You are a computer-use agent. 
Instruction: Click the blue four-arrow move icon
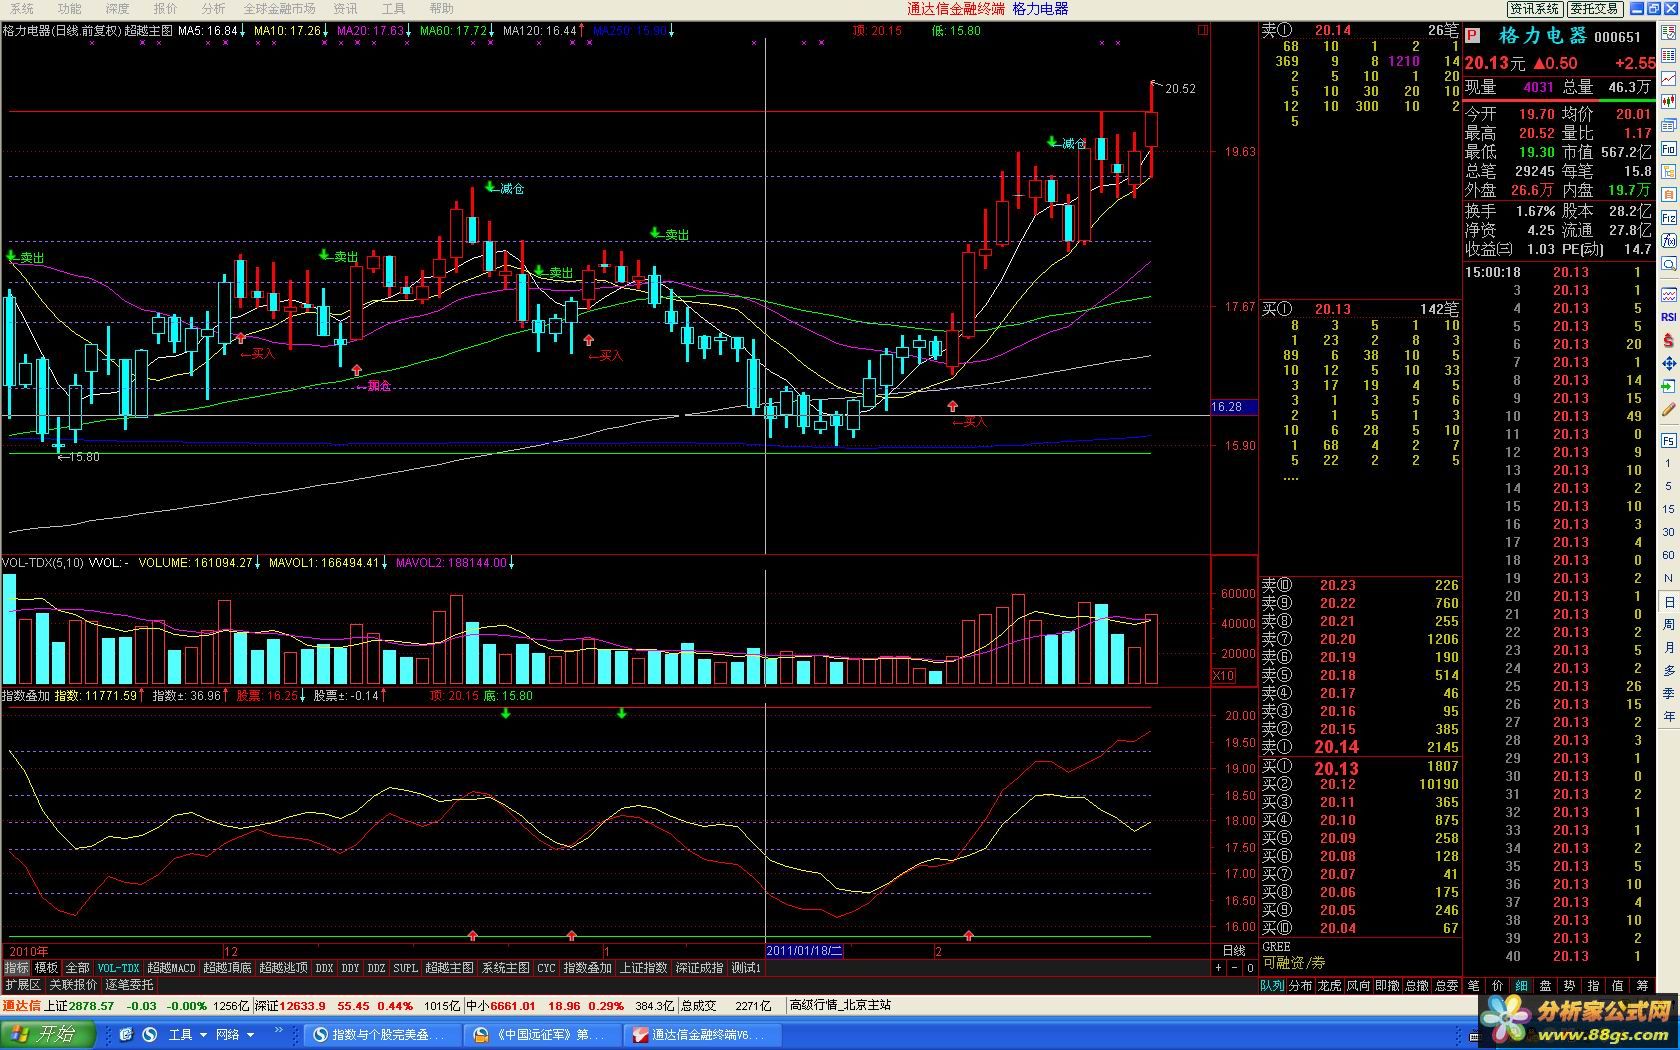[1668, 364]
